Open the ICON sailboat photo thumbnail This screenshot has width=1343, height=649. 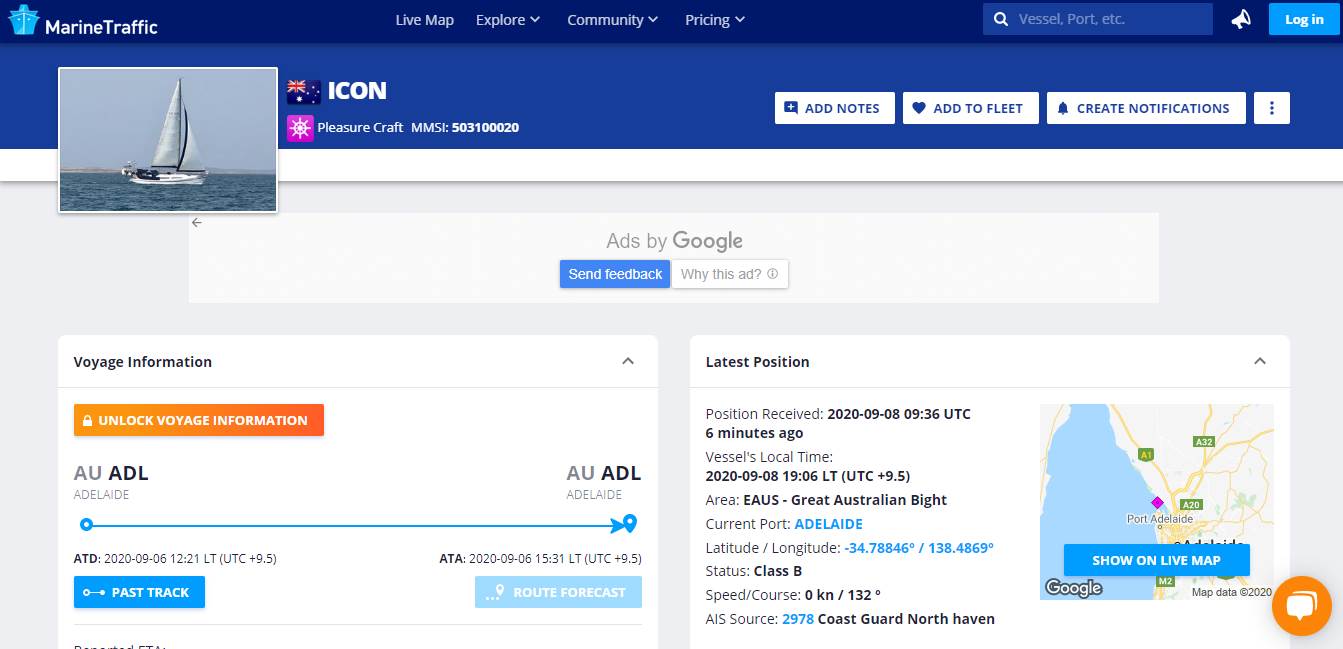pyautogui.click(x=168, y=140)
